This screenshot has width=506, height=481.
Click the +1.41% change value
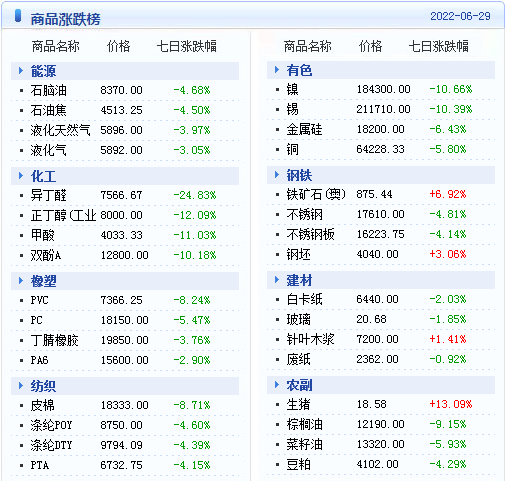(x=448, y=339)
